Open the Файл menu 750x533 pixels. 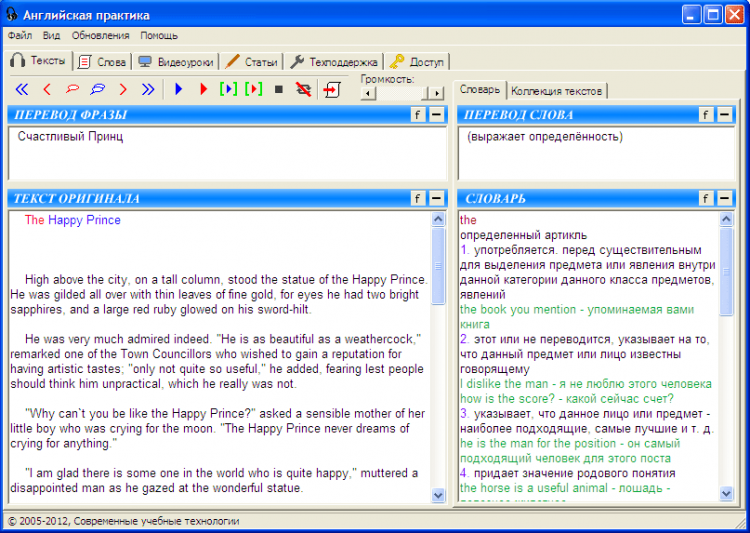pos(20,35)
